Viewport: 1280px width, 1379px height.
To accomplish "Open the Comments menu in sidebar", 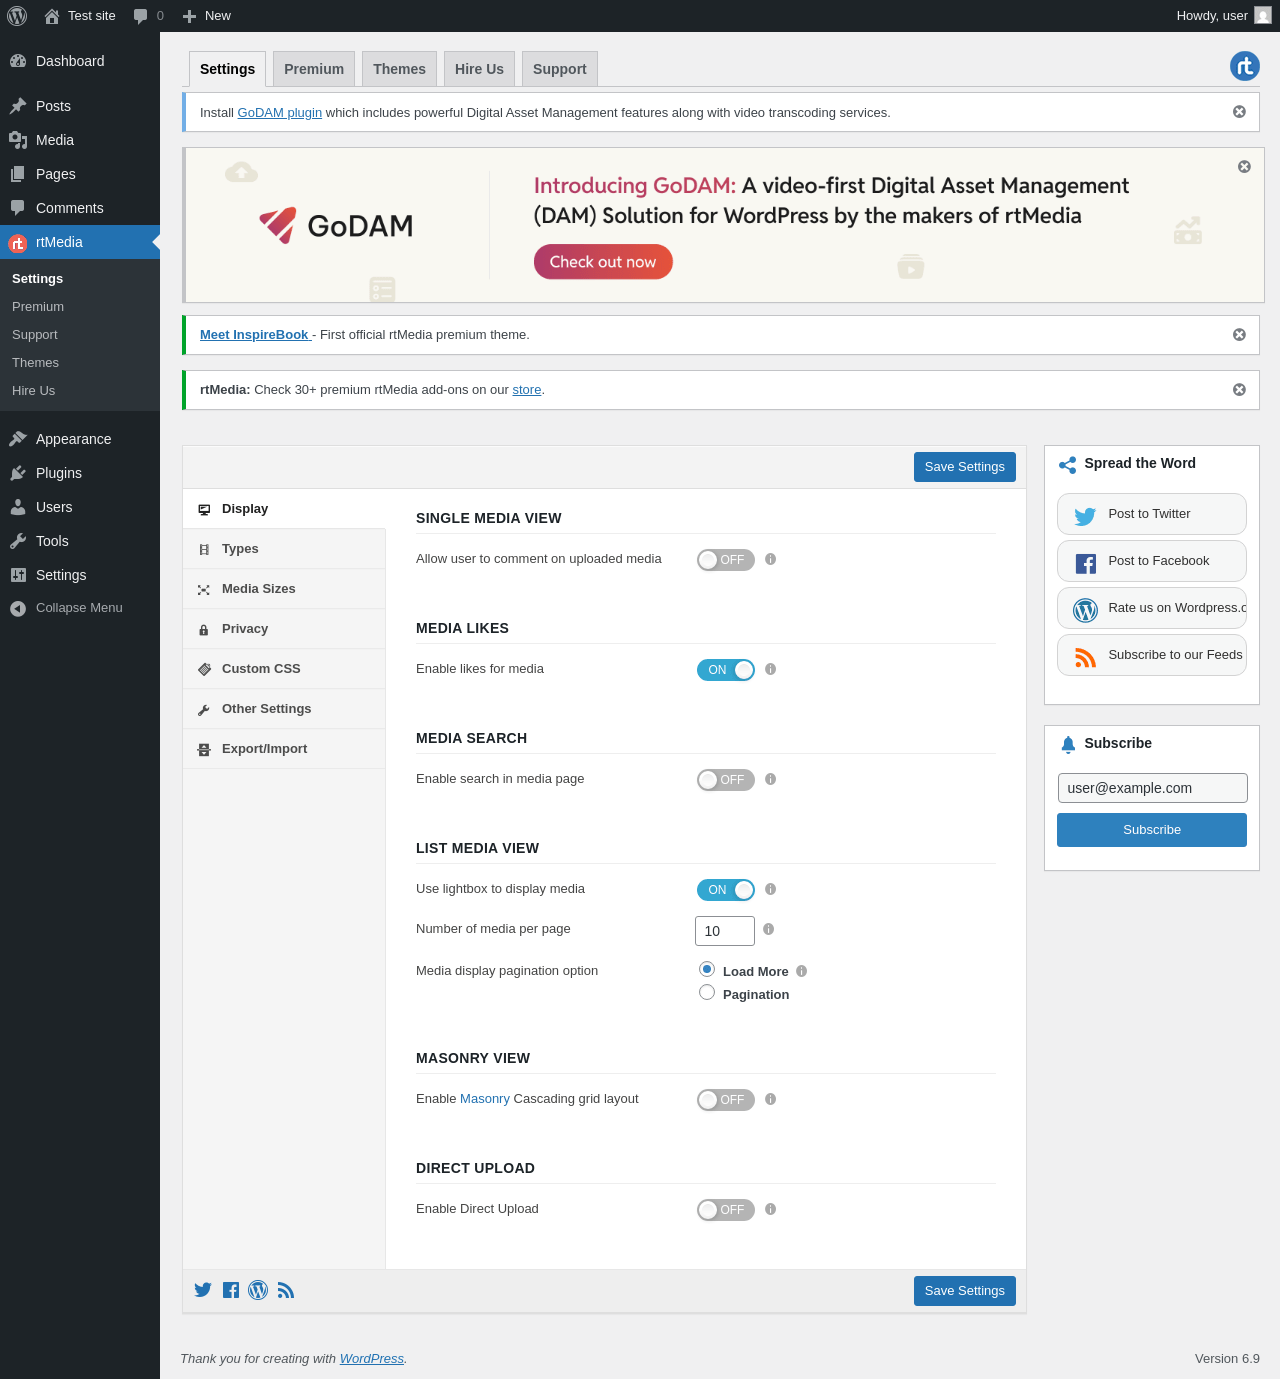I will 80,208.
